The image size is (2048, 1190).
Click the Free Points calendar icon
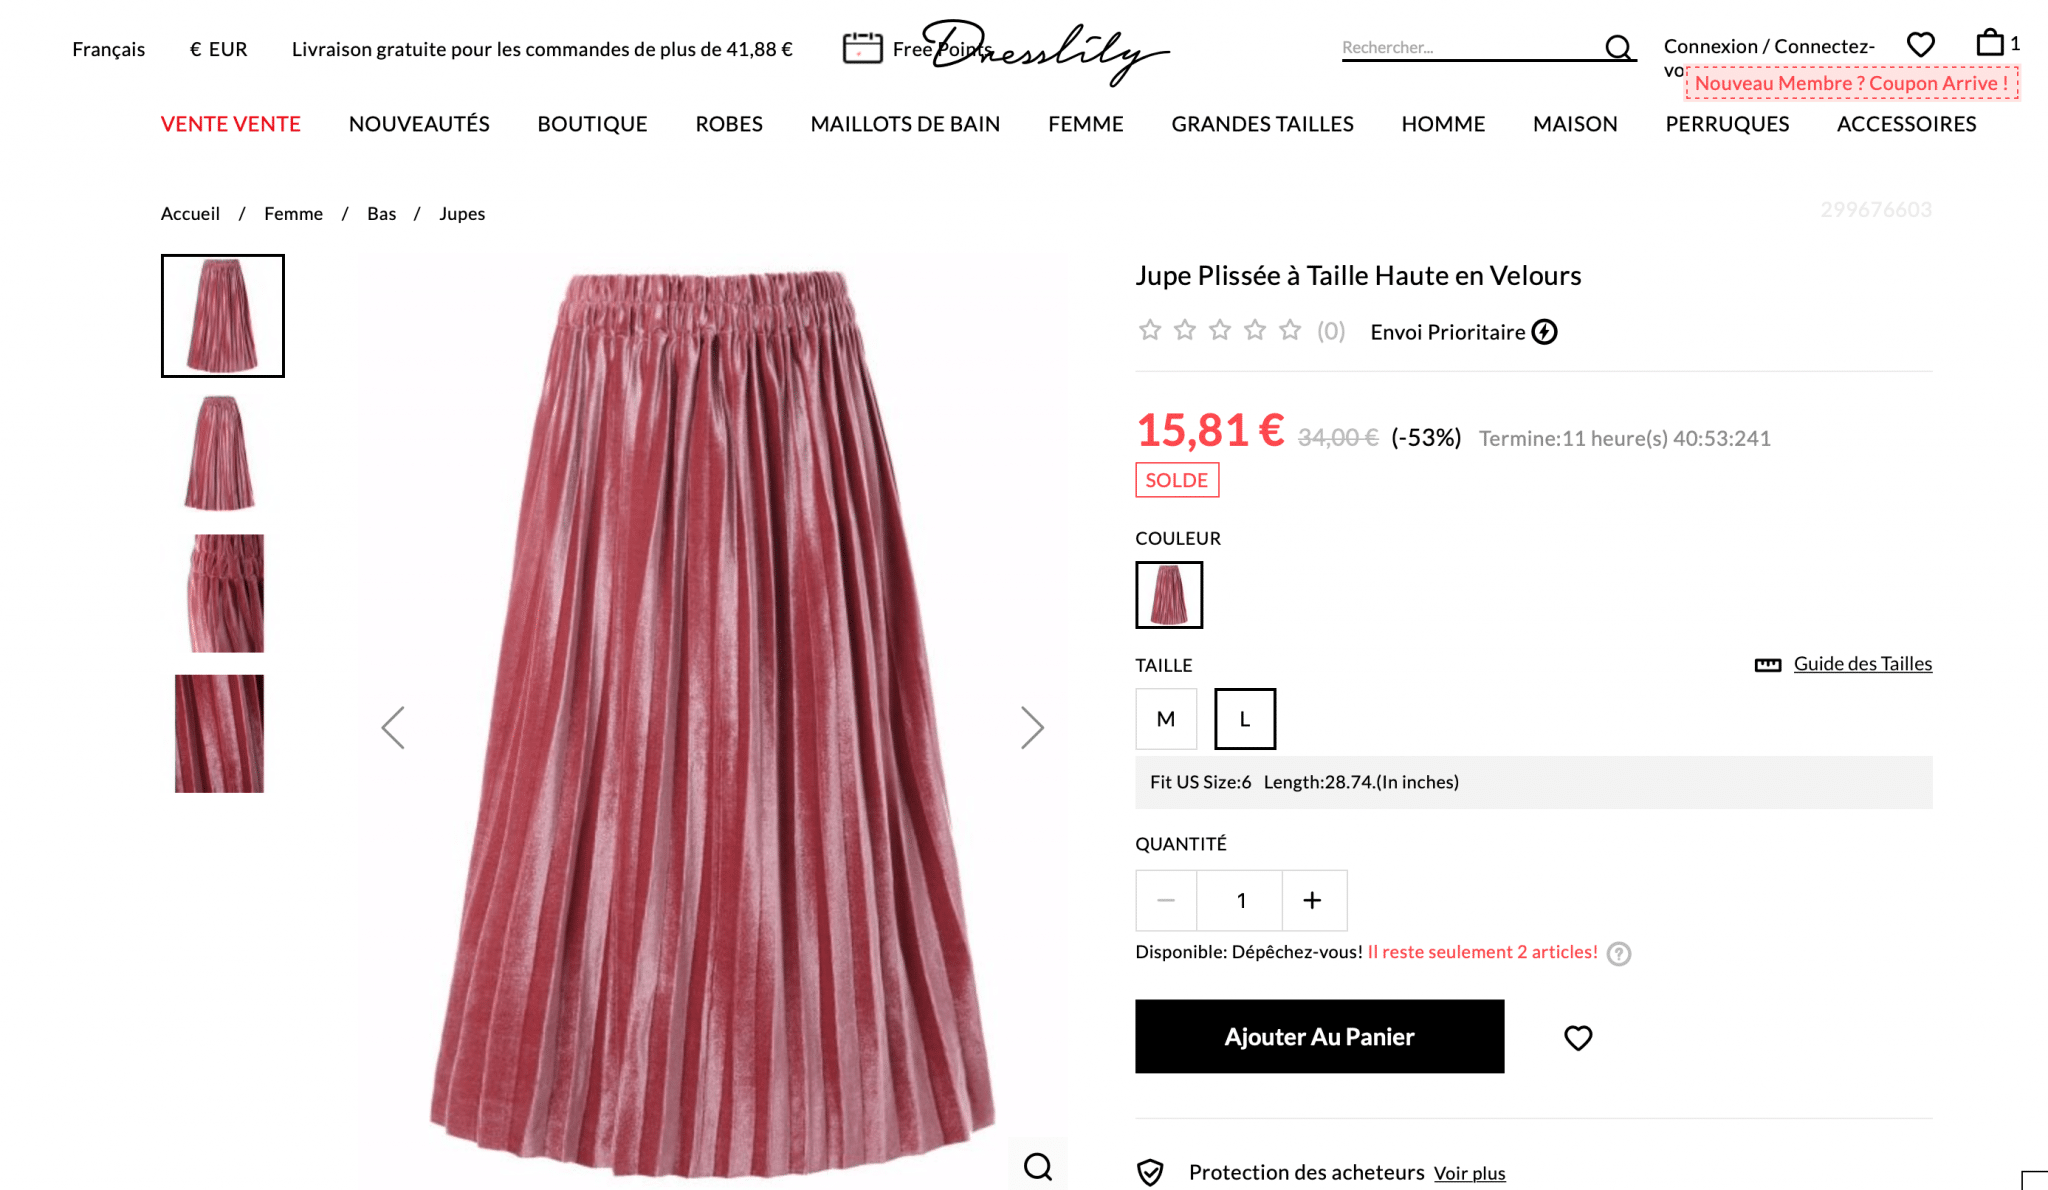[862, 48]
